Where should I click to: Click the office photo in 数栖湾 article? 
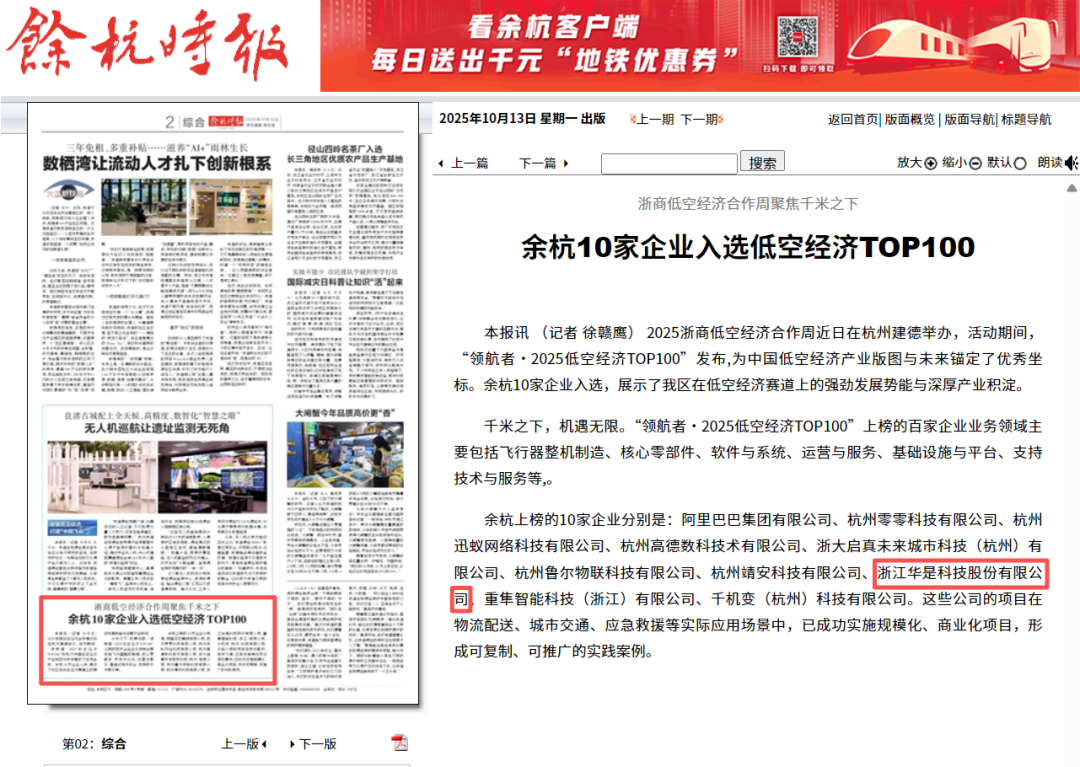tap(144, 206)
